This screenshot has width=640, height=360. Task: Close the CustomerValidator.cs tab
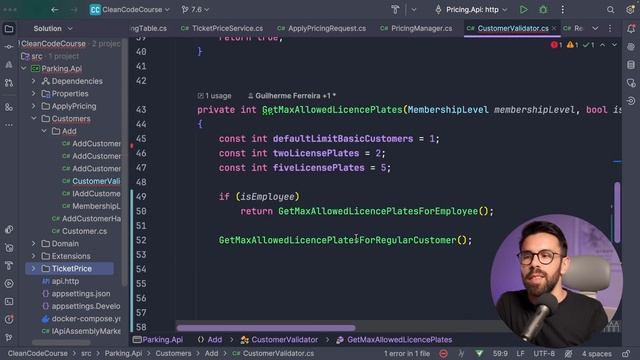(x=553, y=29)
